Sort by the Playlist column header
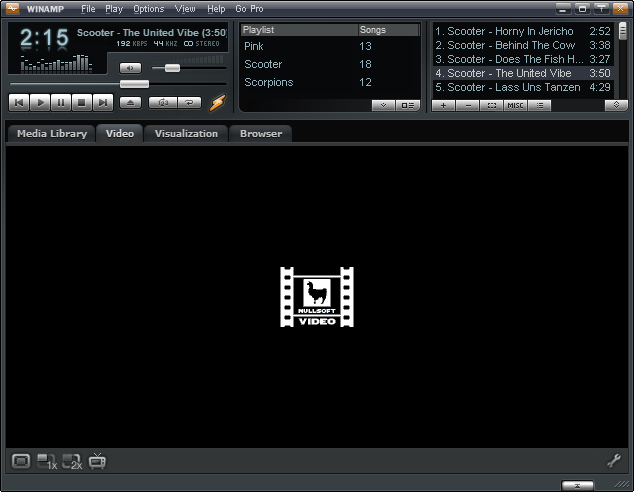This screenshot has height=492, width=634. tap(299, 30)
